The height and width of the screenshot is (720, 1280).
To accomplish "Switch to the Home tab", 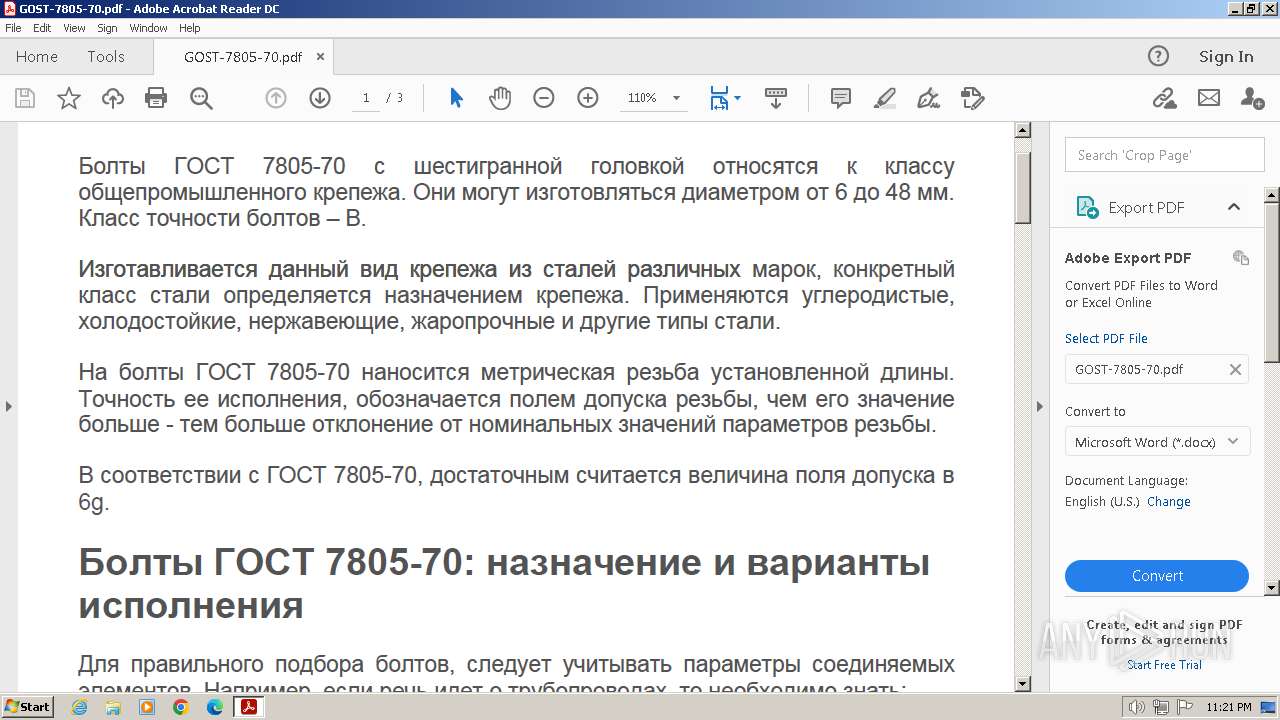I will point(37,56).
